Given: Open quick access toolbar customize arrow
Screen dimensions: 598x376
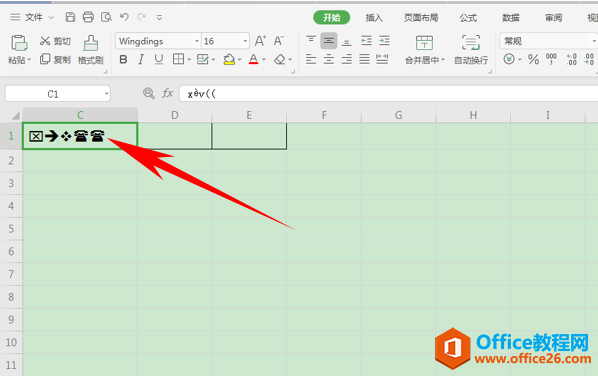Looking at the screenshot, I should click(159, 18).
